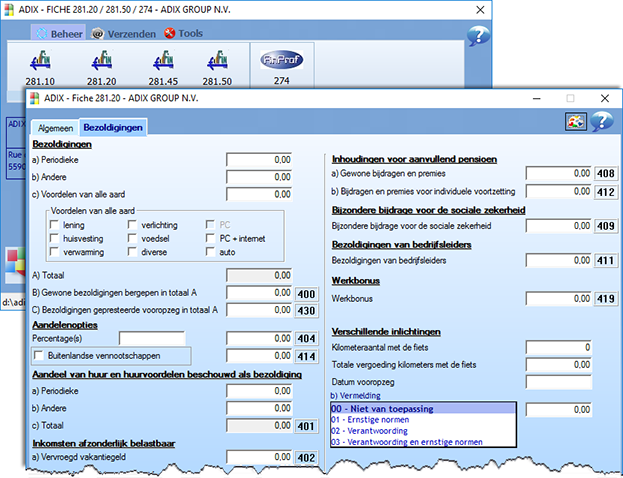Toggle the diverse checkbox
Viewport: 623px width, 478px height.
132,252
